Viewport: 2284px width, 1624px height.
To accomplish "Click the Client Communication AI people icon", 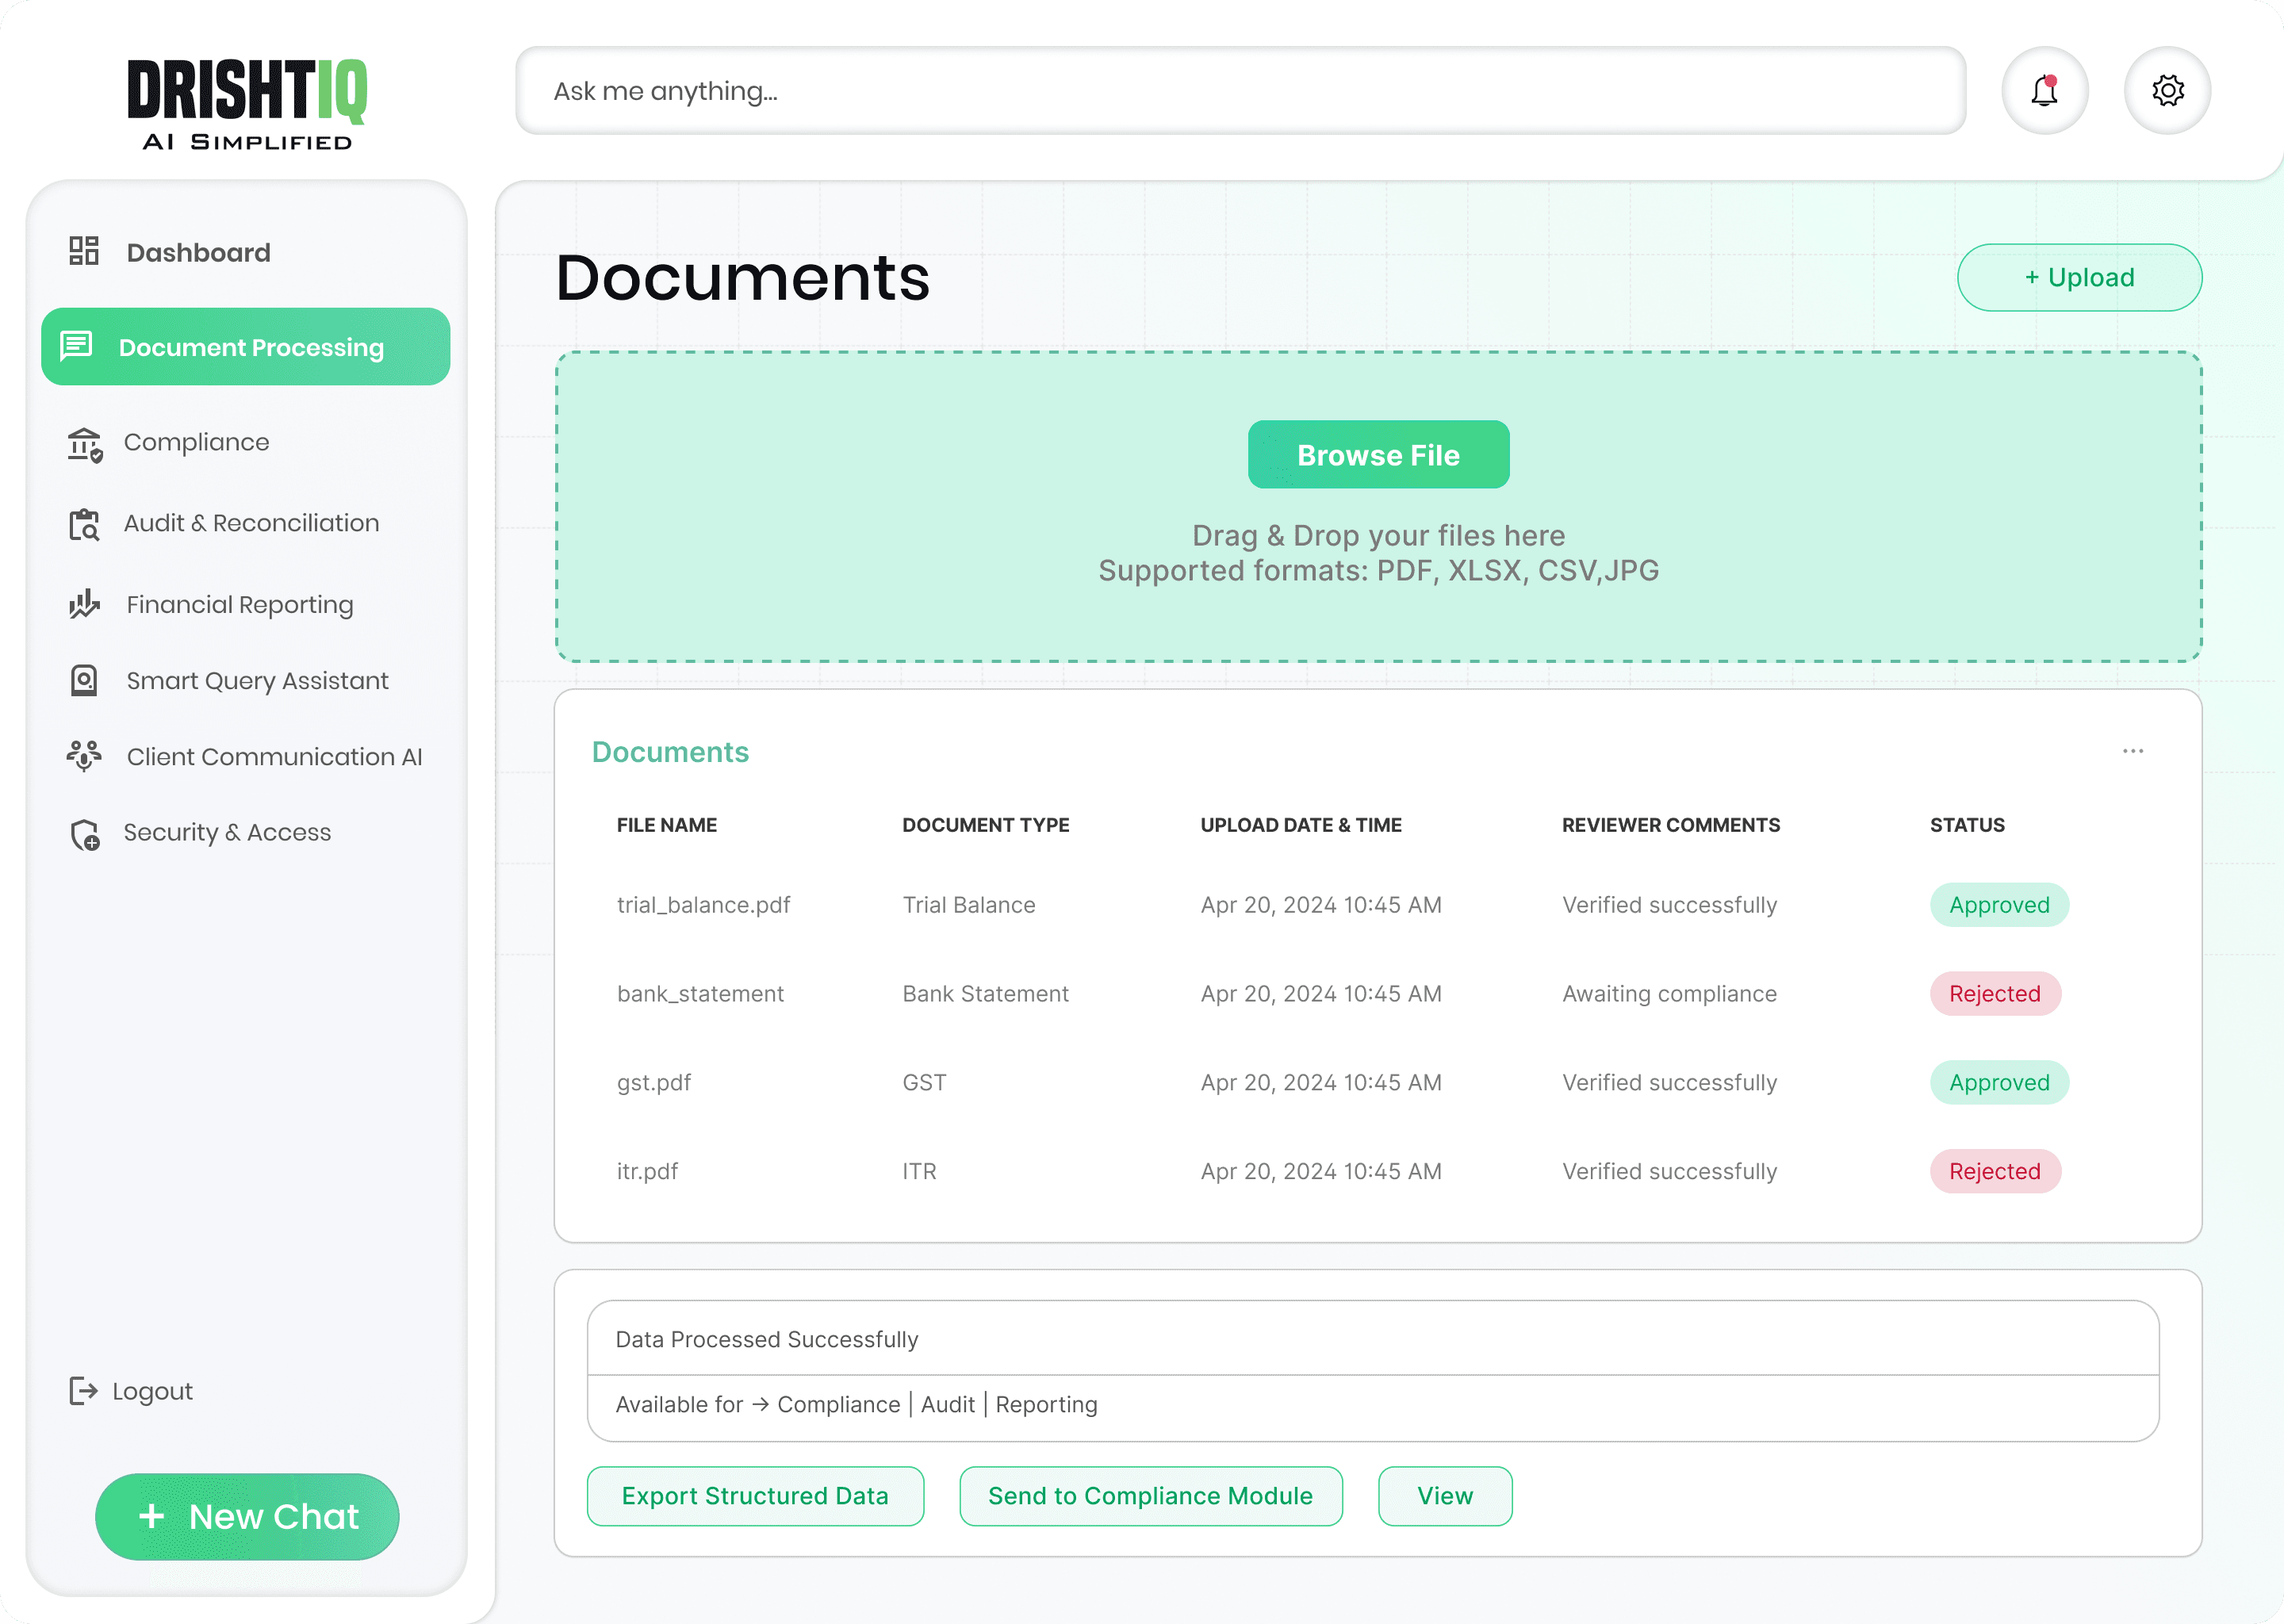I will tap(84, 756).
